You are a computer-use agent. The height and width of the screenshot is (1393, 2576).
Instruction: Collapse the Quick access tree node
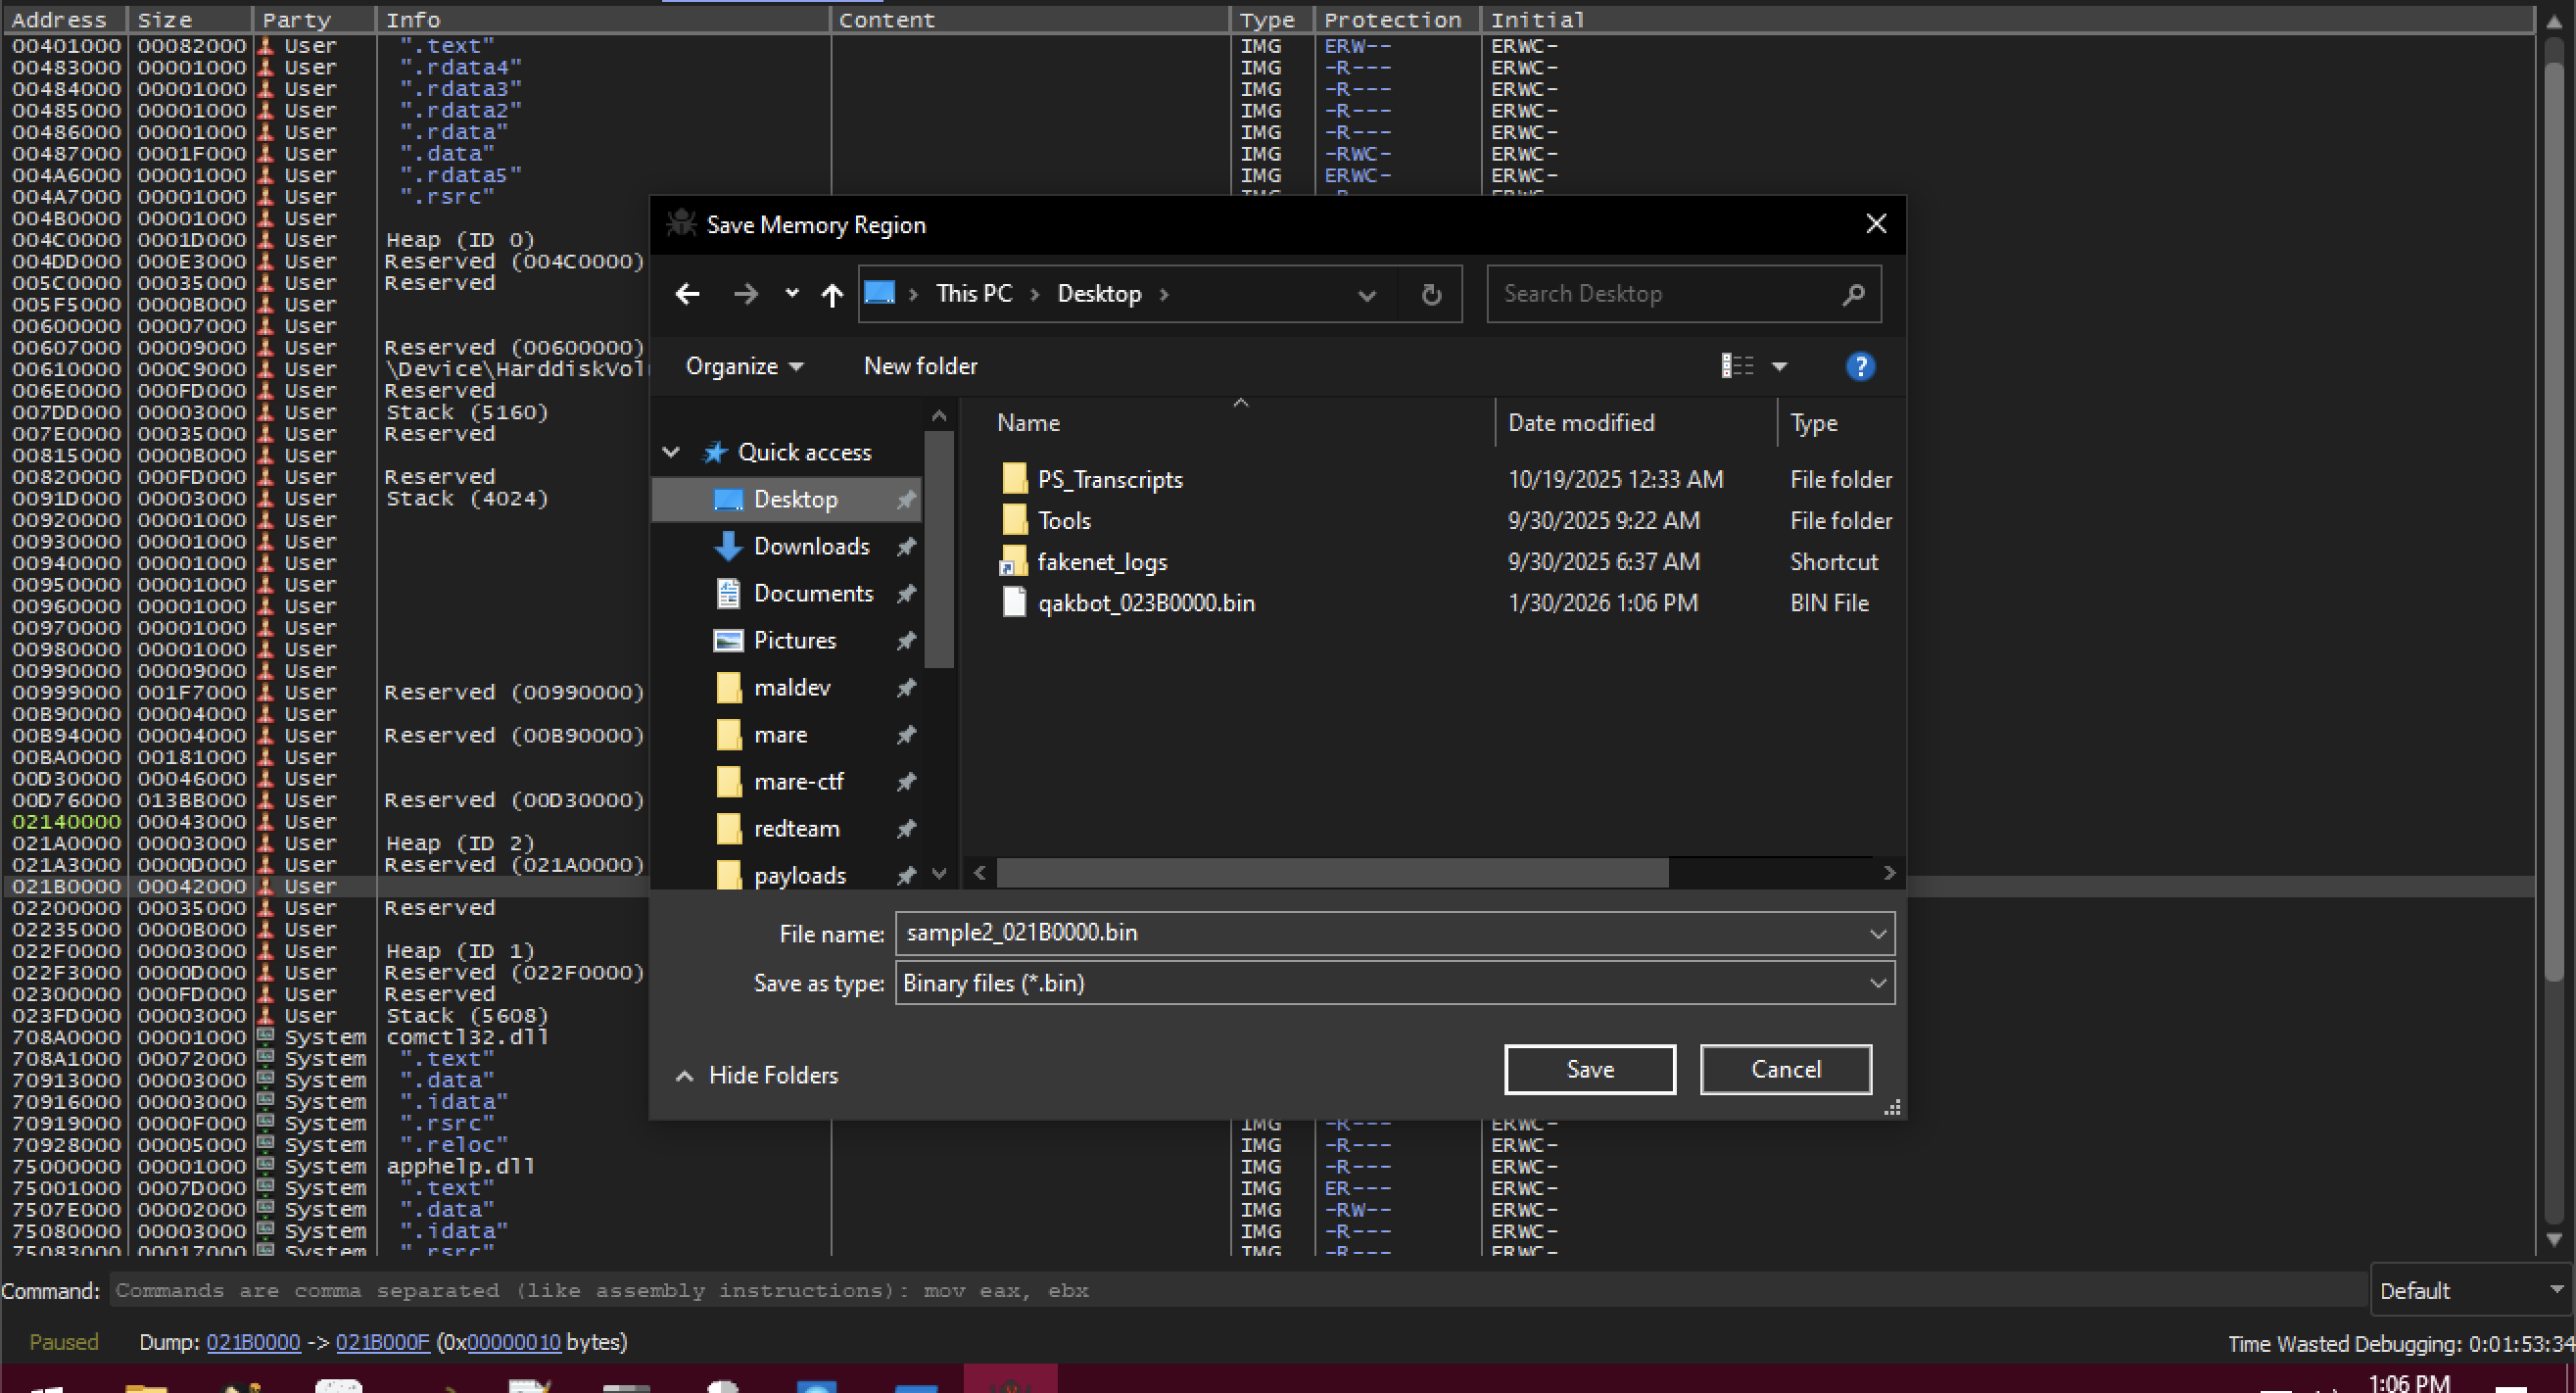click(671, 452)
